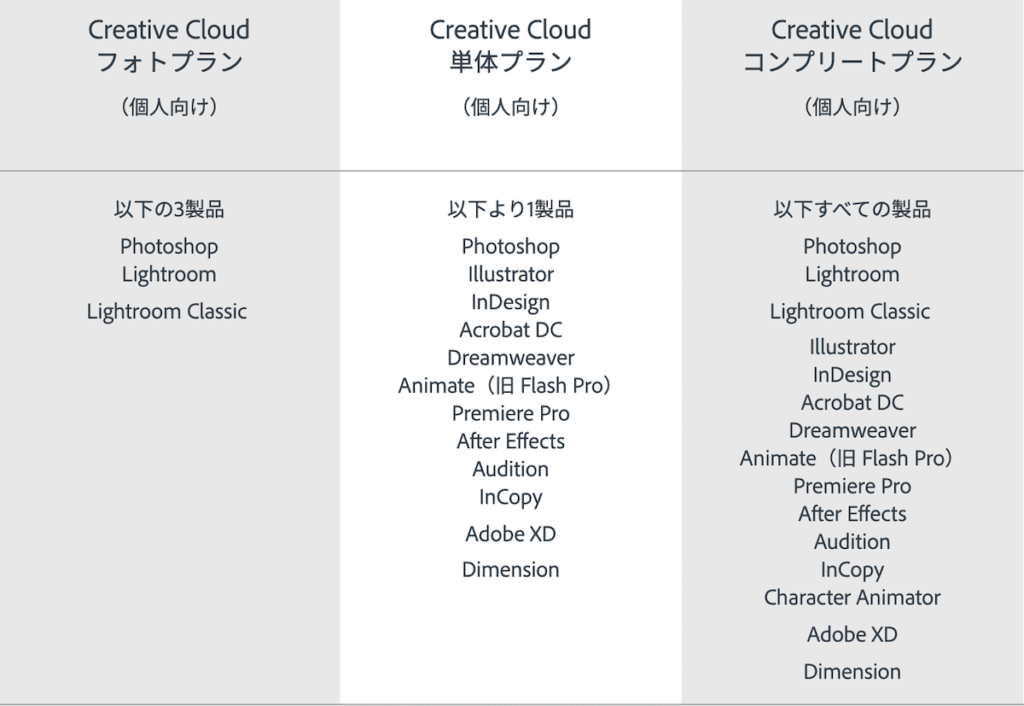Viewport: 1024px width, 706px height.
Task: Select the 以下より1製品 label
Action: click(x=510, y=210)
